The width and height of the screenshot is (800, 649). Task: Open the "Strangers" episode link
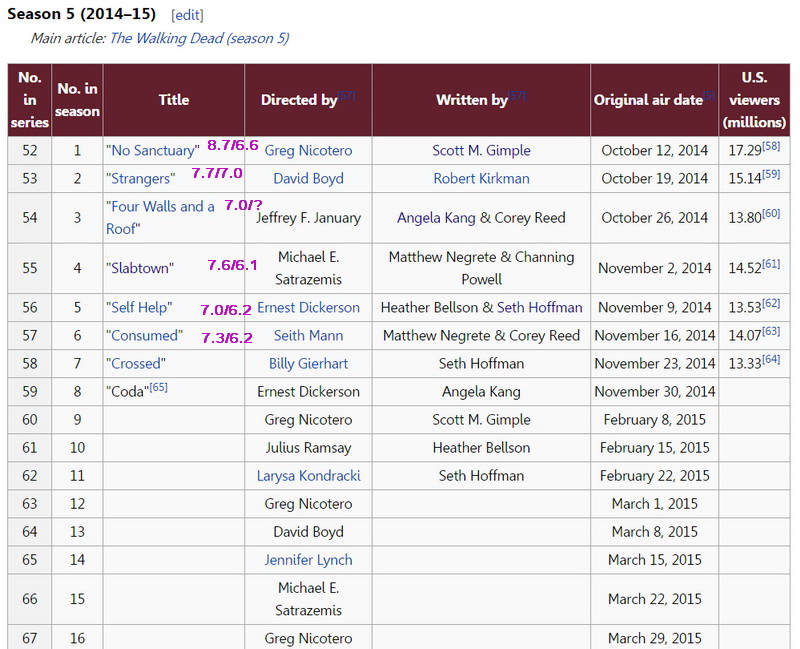click(x=140, y=179)
